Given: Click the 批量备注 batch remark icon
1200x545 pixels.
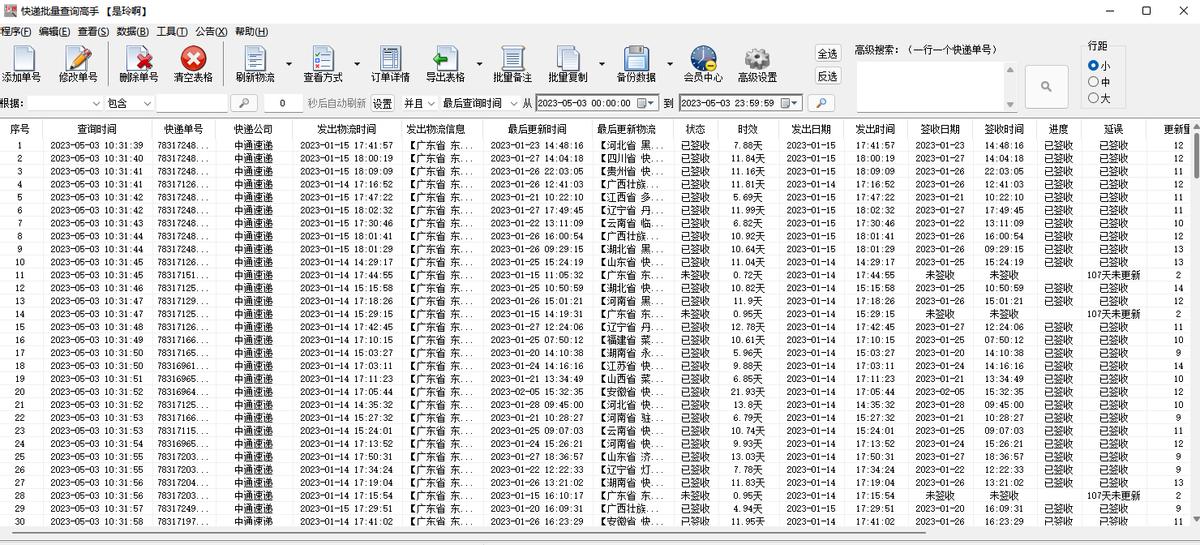Looking at the screenshot, I should 512,58.
